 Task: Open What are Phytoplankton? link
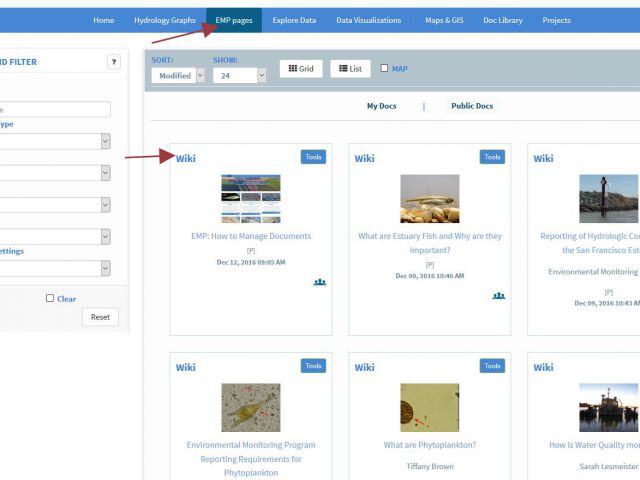(430, 445)
